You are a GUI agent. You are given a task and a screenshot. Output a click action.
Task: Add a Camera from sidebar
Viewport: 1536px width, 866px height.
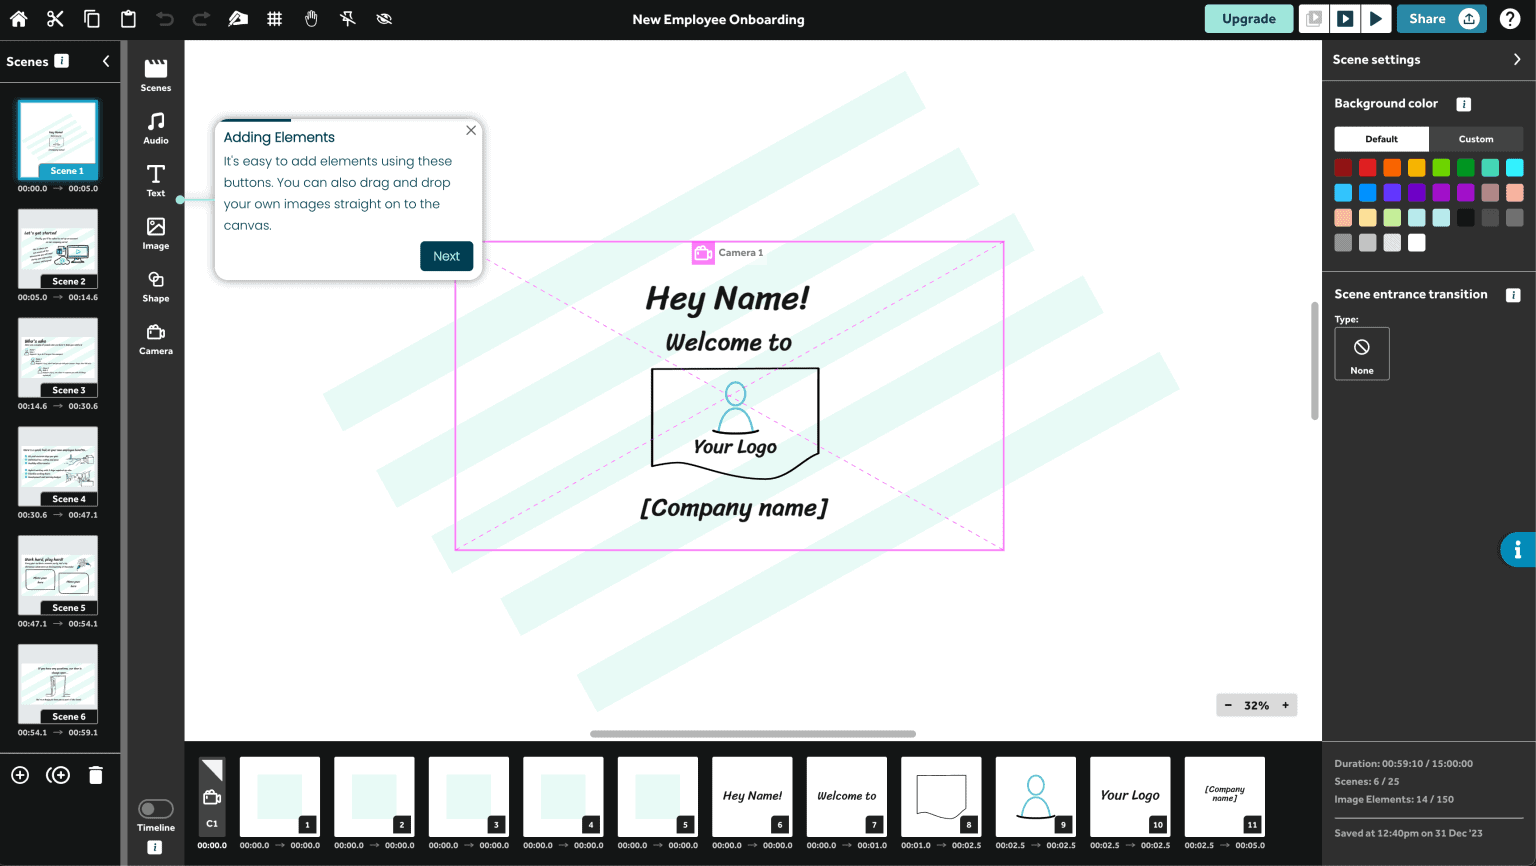pyautogui.click(x=156, y=339)
